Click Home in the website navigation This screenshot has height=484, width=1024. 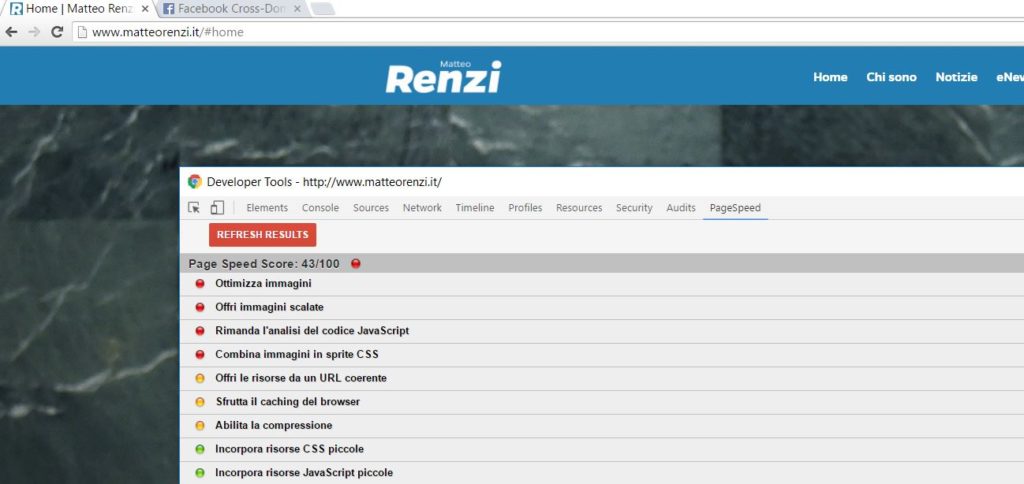coord(830,77)
